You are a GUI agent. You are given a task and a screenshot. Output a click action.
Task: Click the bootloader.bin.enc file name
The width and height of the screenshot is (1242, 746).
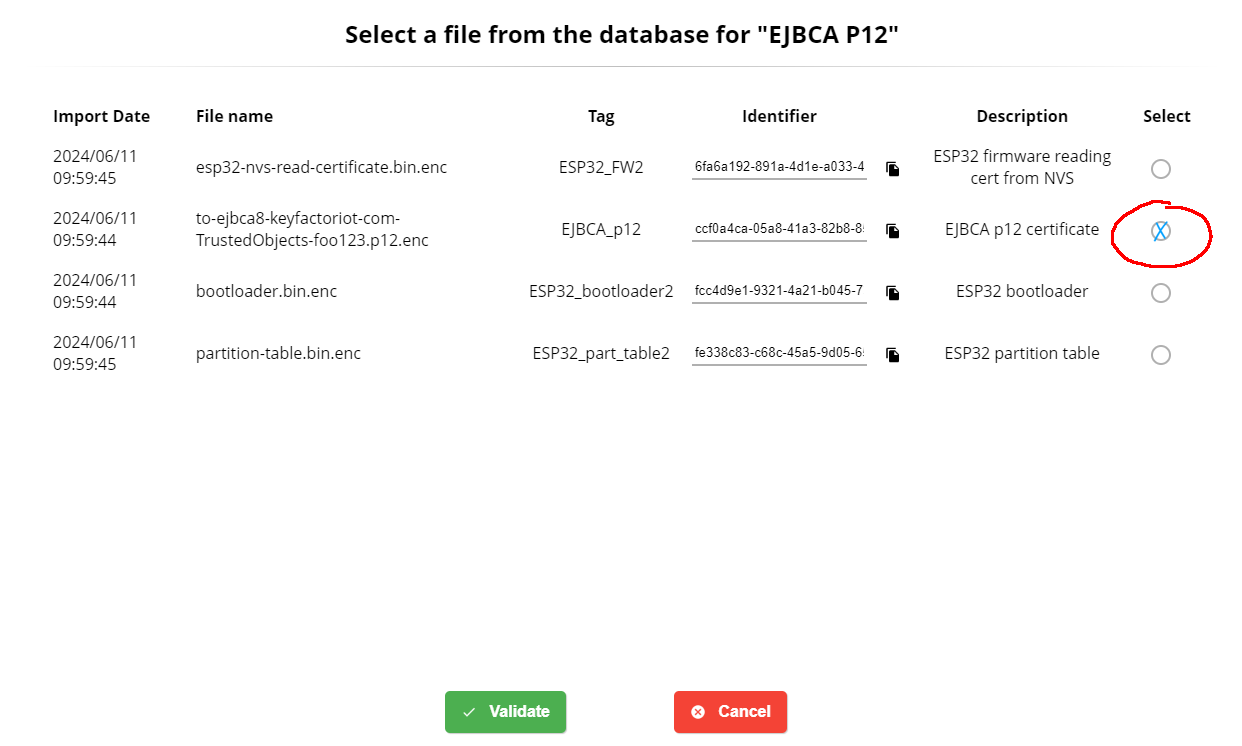click(x=266, y=292)
